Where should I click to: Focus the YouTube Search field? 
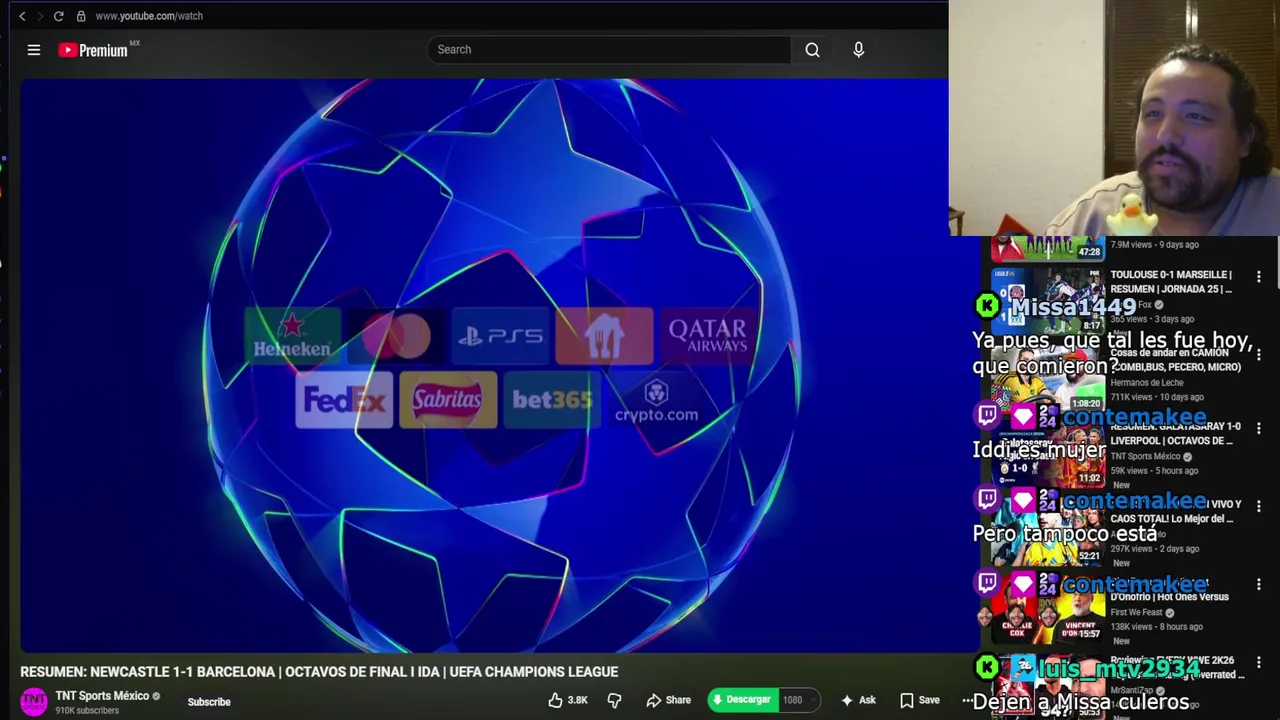point(608,49)
